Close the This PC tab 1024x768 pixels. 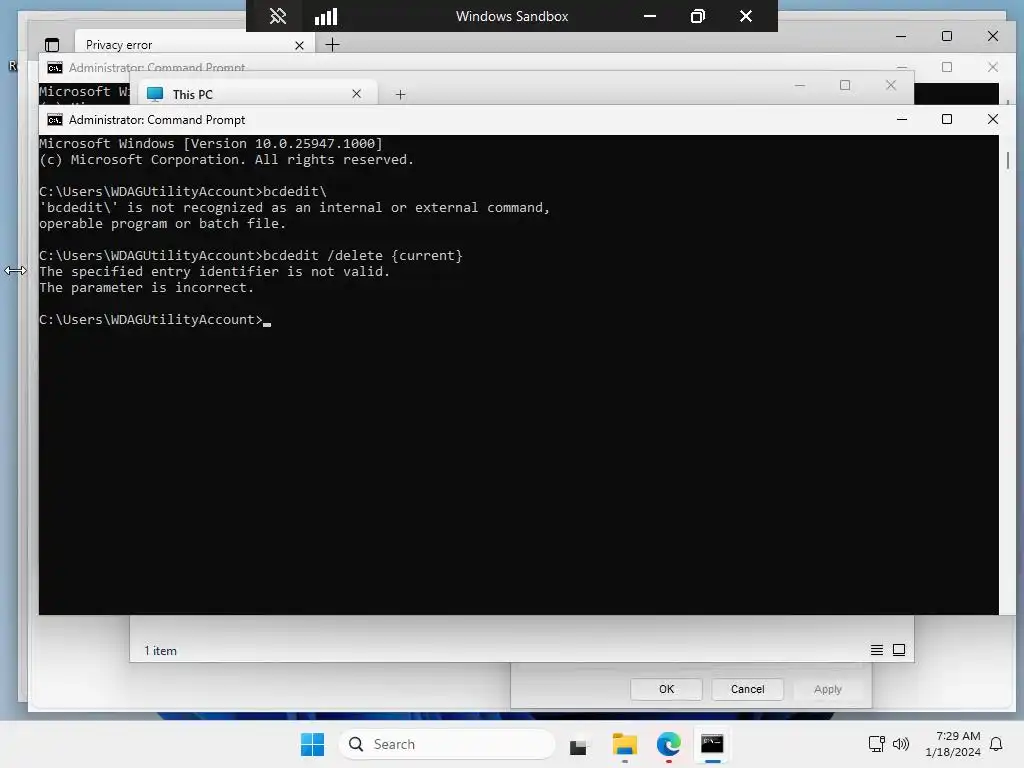pos(357,93)
